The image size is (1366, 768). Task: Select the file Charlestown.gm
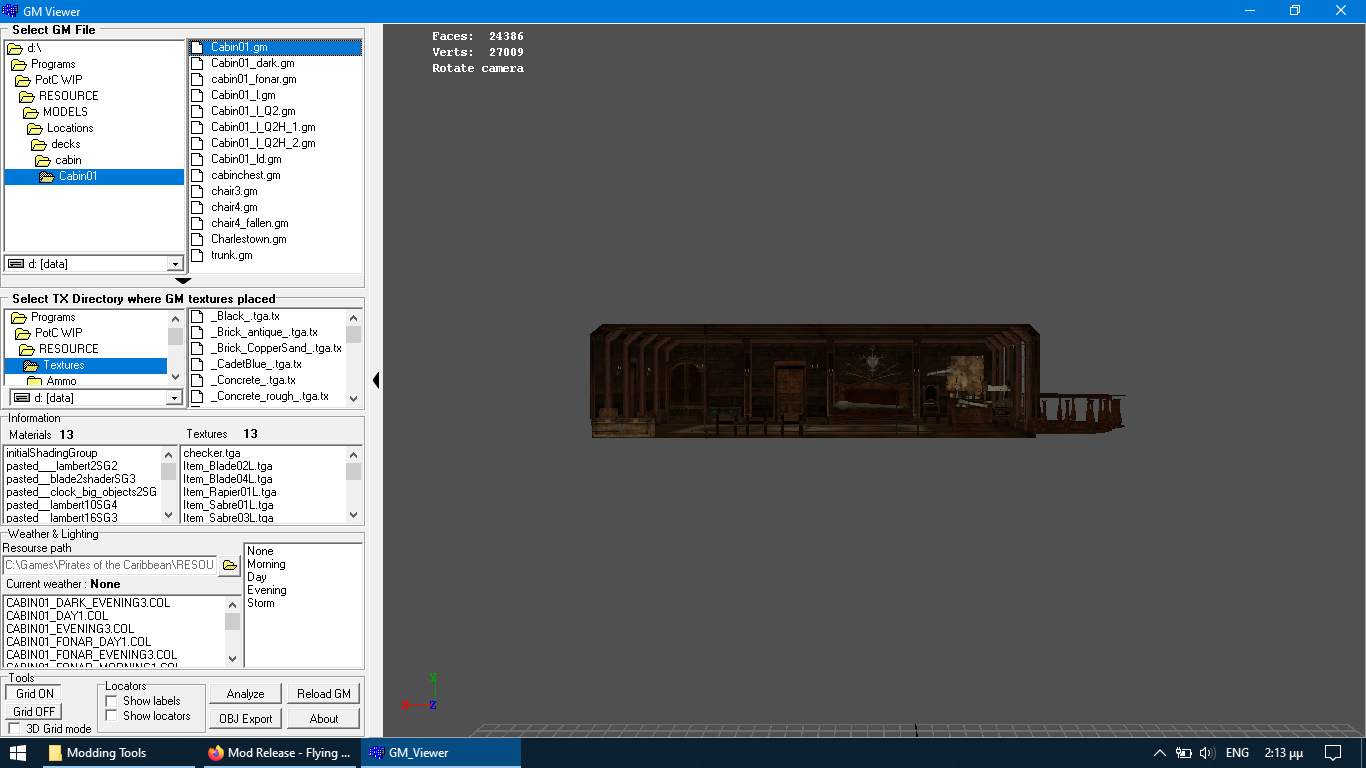click(248, 239)
